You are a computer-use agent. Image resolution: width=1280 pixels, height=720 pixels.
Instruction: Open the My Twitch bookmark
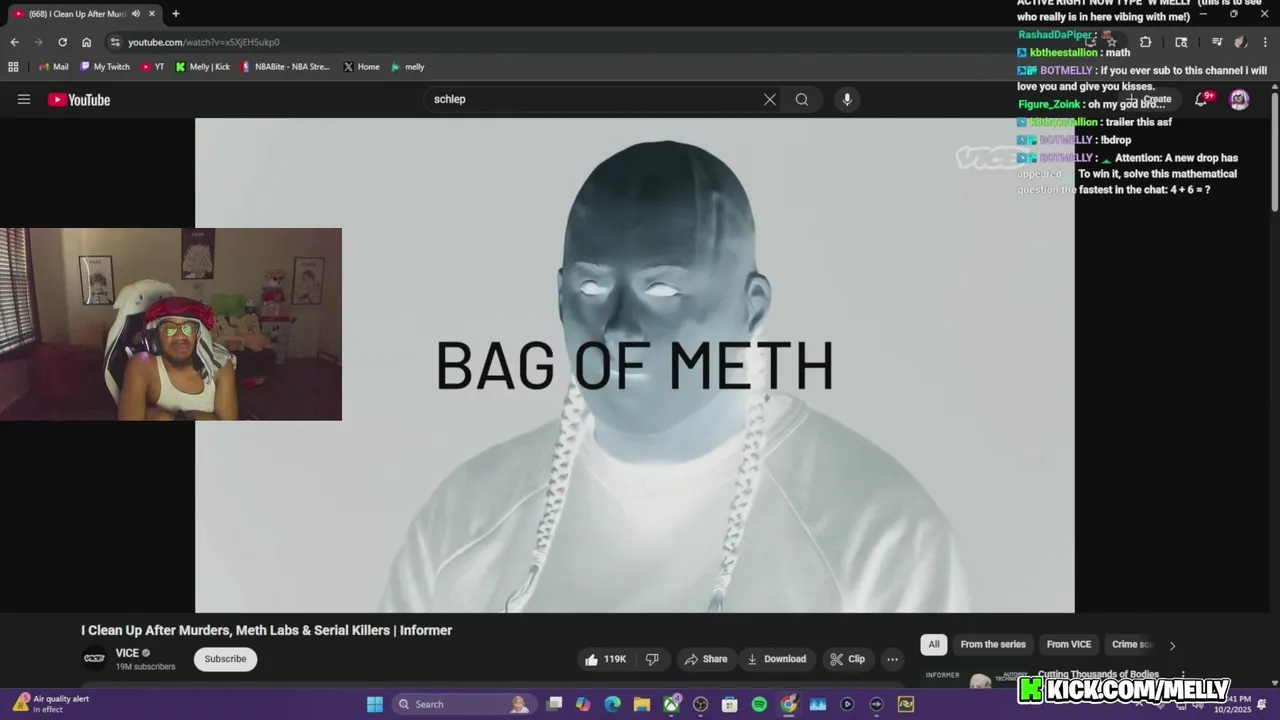pyautogui.click(x=103, y=67)
